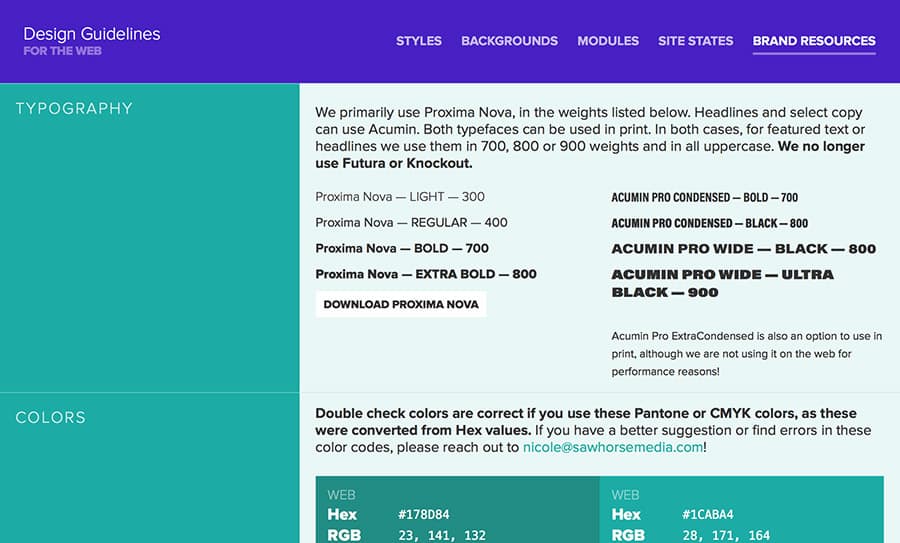Select the lighter teal #1CABA4 swatch
This screenshot has width=900, height=543.
pos(742,510)
